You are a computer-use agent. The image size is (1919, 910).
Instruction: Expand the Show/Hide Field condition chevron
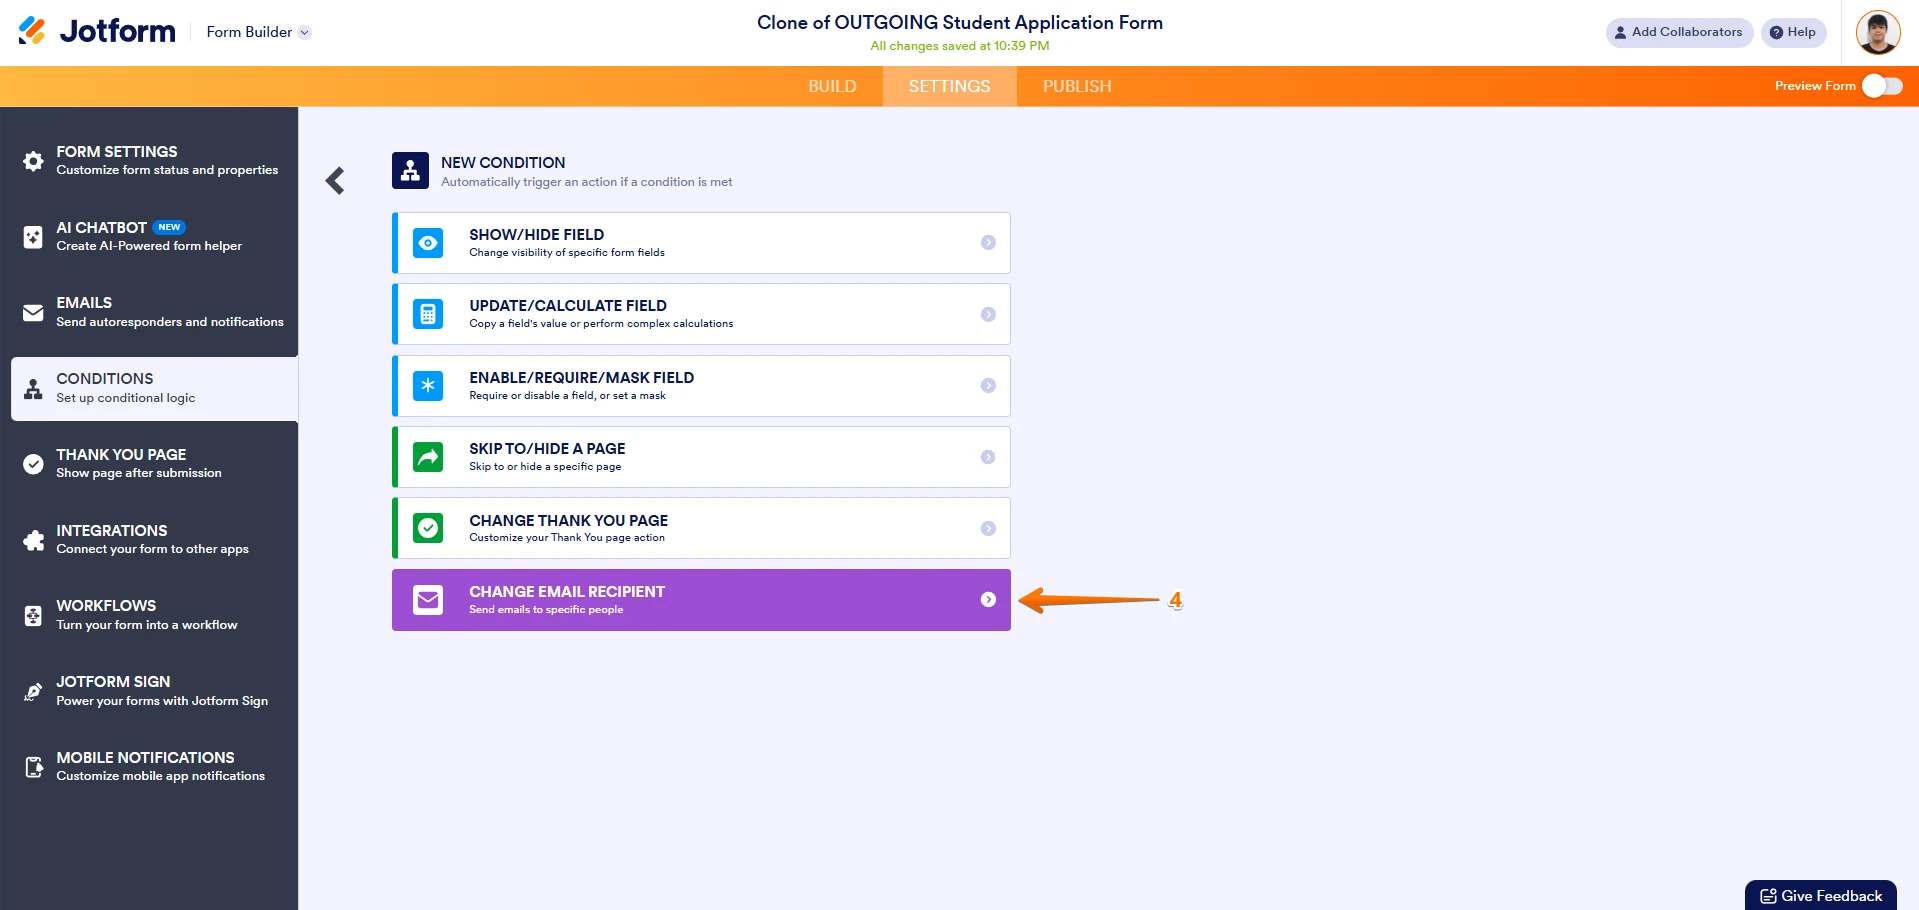(988, 242)
